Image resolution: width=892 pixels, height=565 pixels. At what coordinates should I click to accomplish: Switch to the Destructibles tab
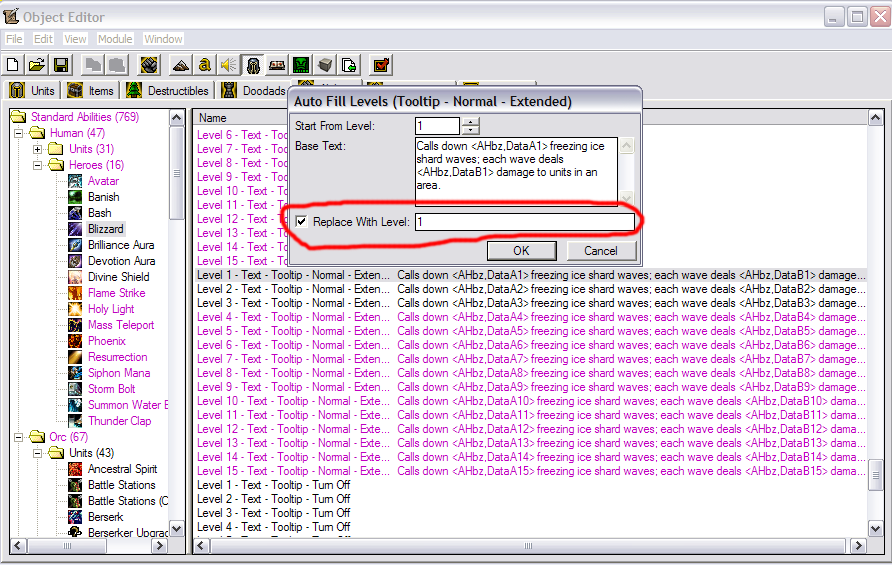click(x=167, y=90)
